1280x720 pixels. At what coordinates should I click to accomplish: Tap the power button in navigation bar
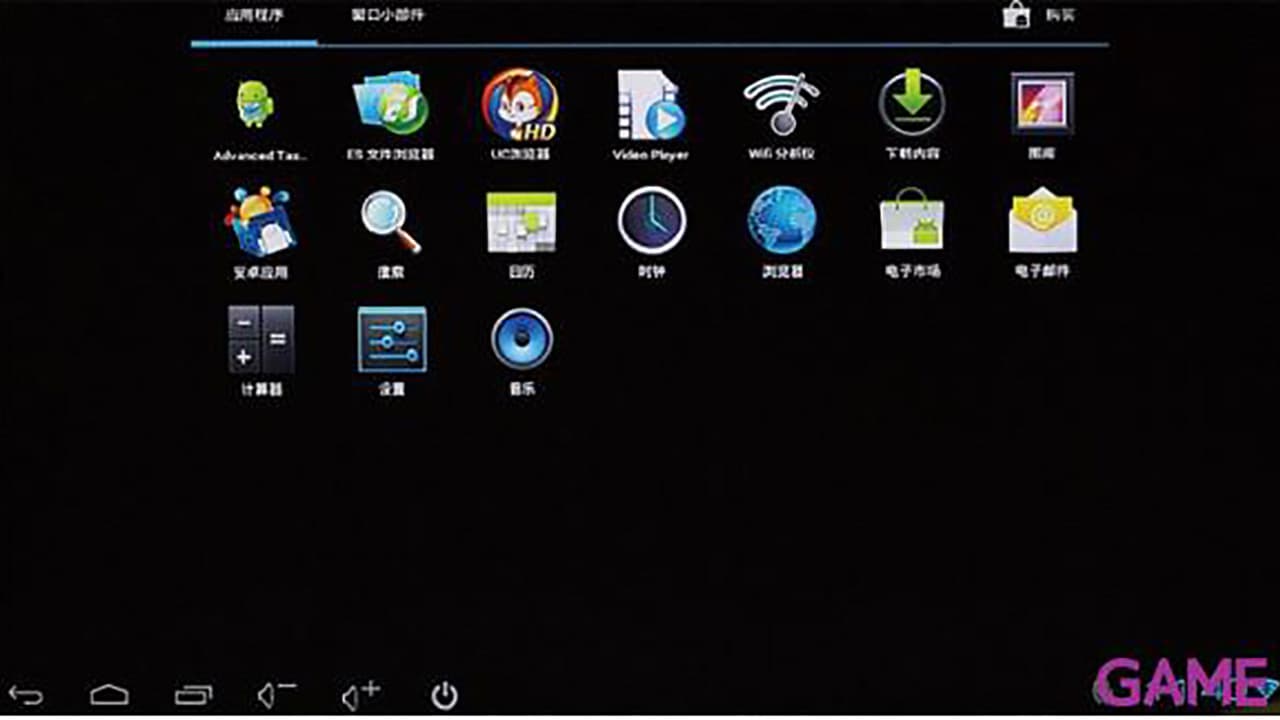click(x=444, y=695)
